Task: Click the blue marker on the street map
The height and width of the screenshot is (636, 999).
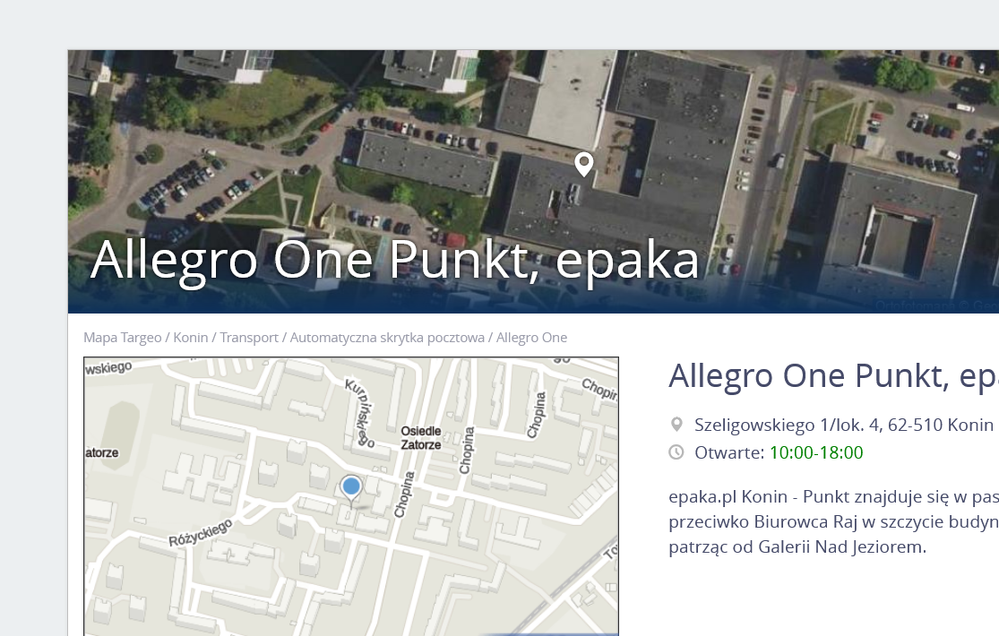Action: coord(351,487)
